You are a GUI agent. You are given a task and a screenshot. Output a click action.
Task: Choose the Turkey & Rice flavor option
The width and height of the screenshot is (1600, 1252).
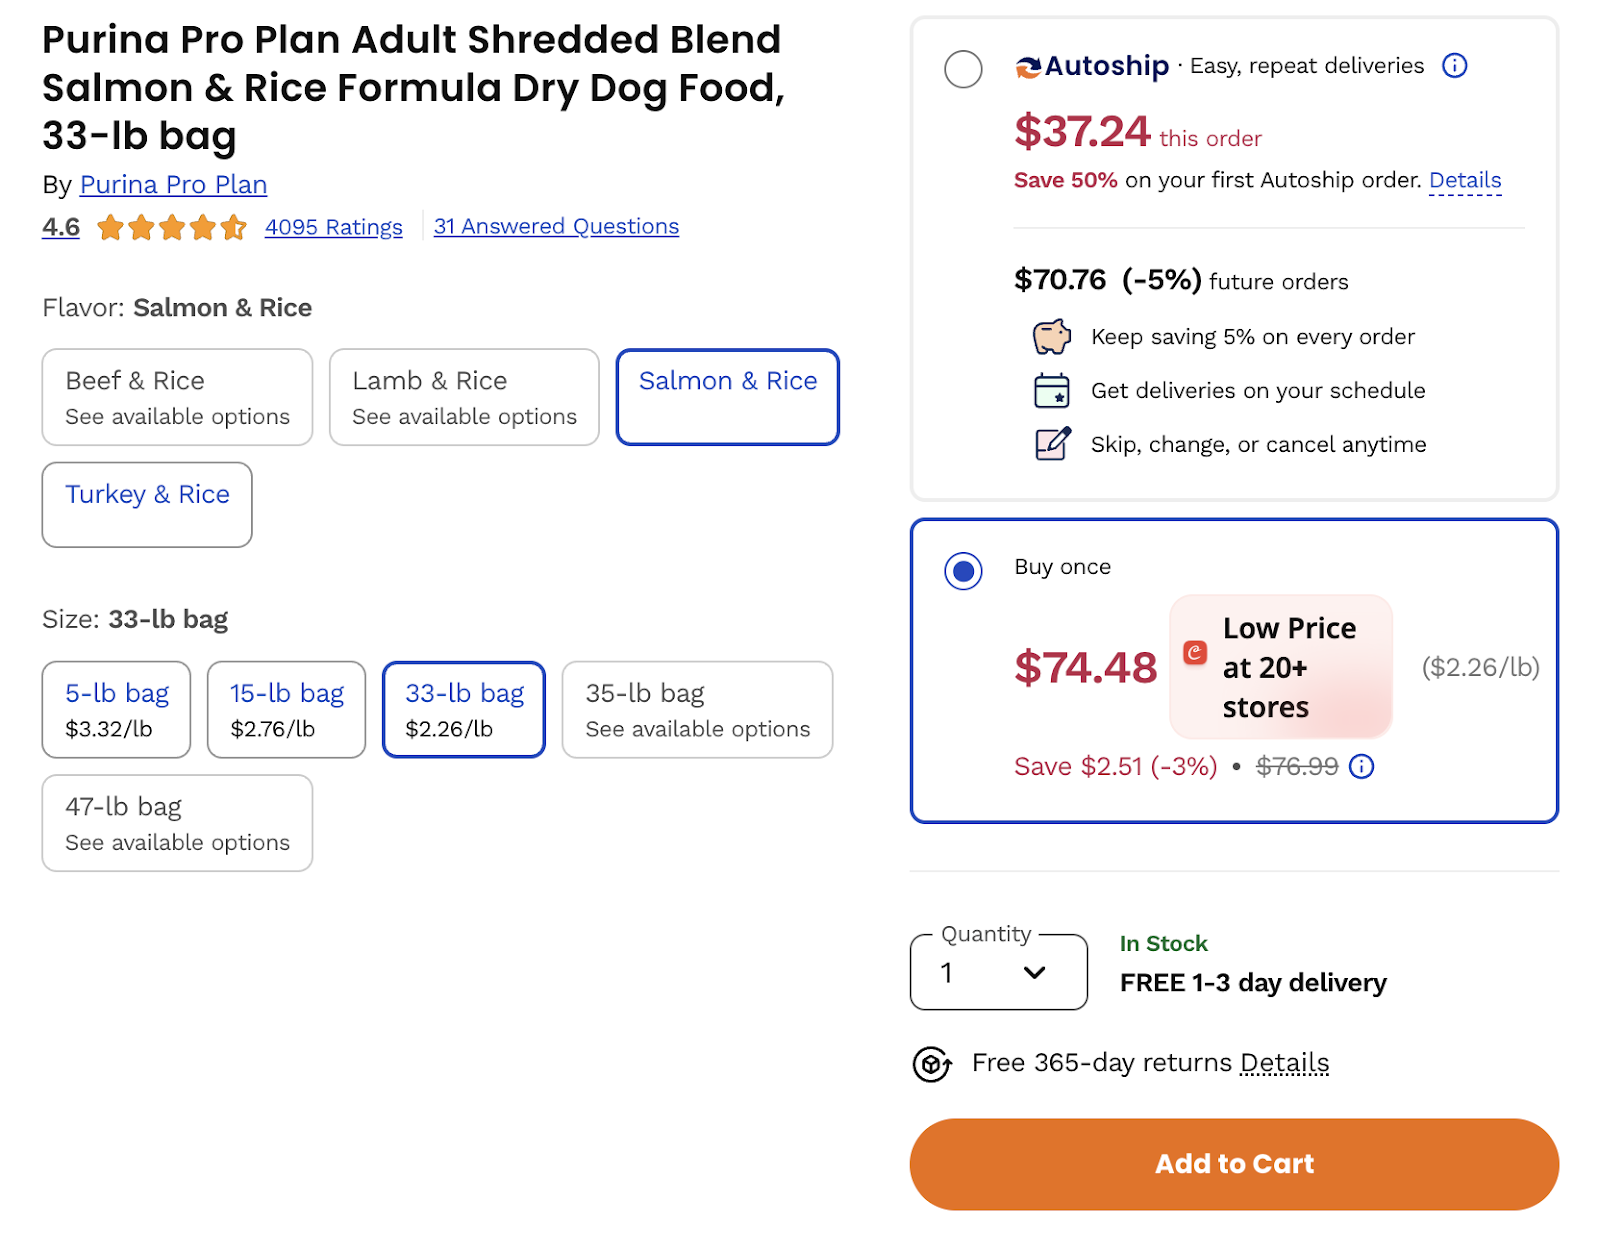tap(147, 504)
